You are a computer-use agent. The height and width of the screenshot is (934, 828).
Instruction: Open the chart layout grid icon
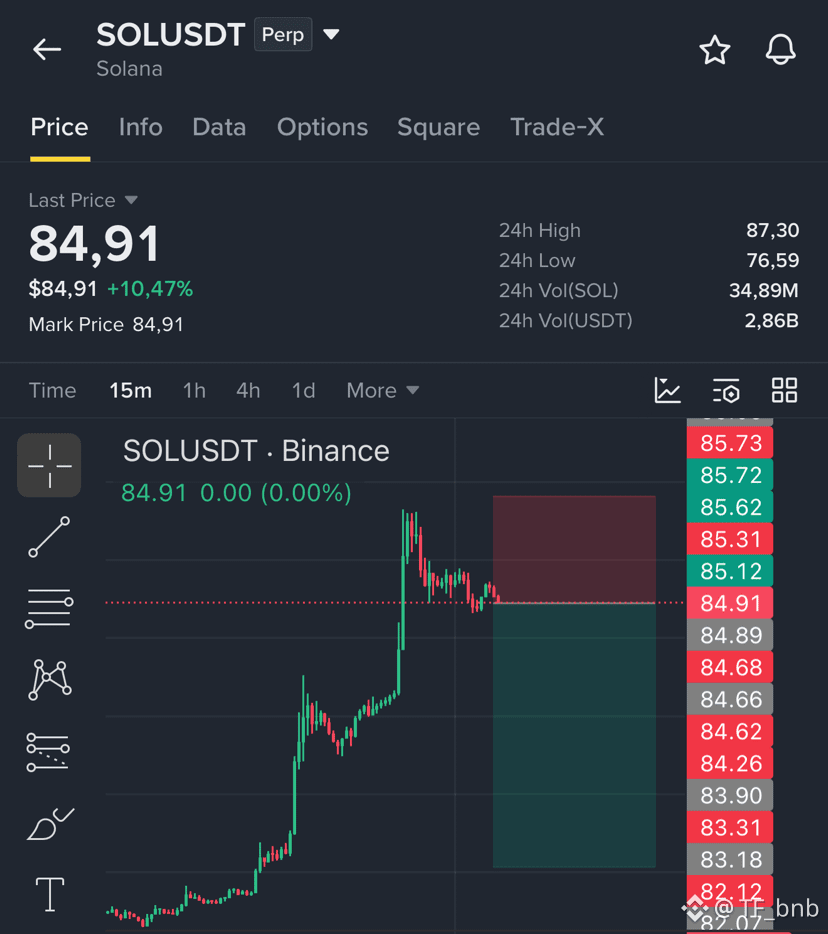(x=785, y=391)
